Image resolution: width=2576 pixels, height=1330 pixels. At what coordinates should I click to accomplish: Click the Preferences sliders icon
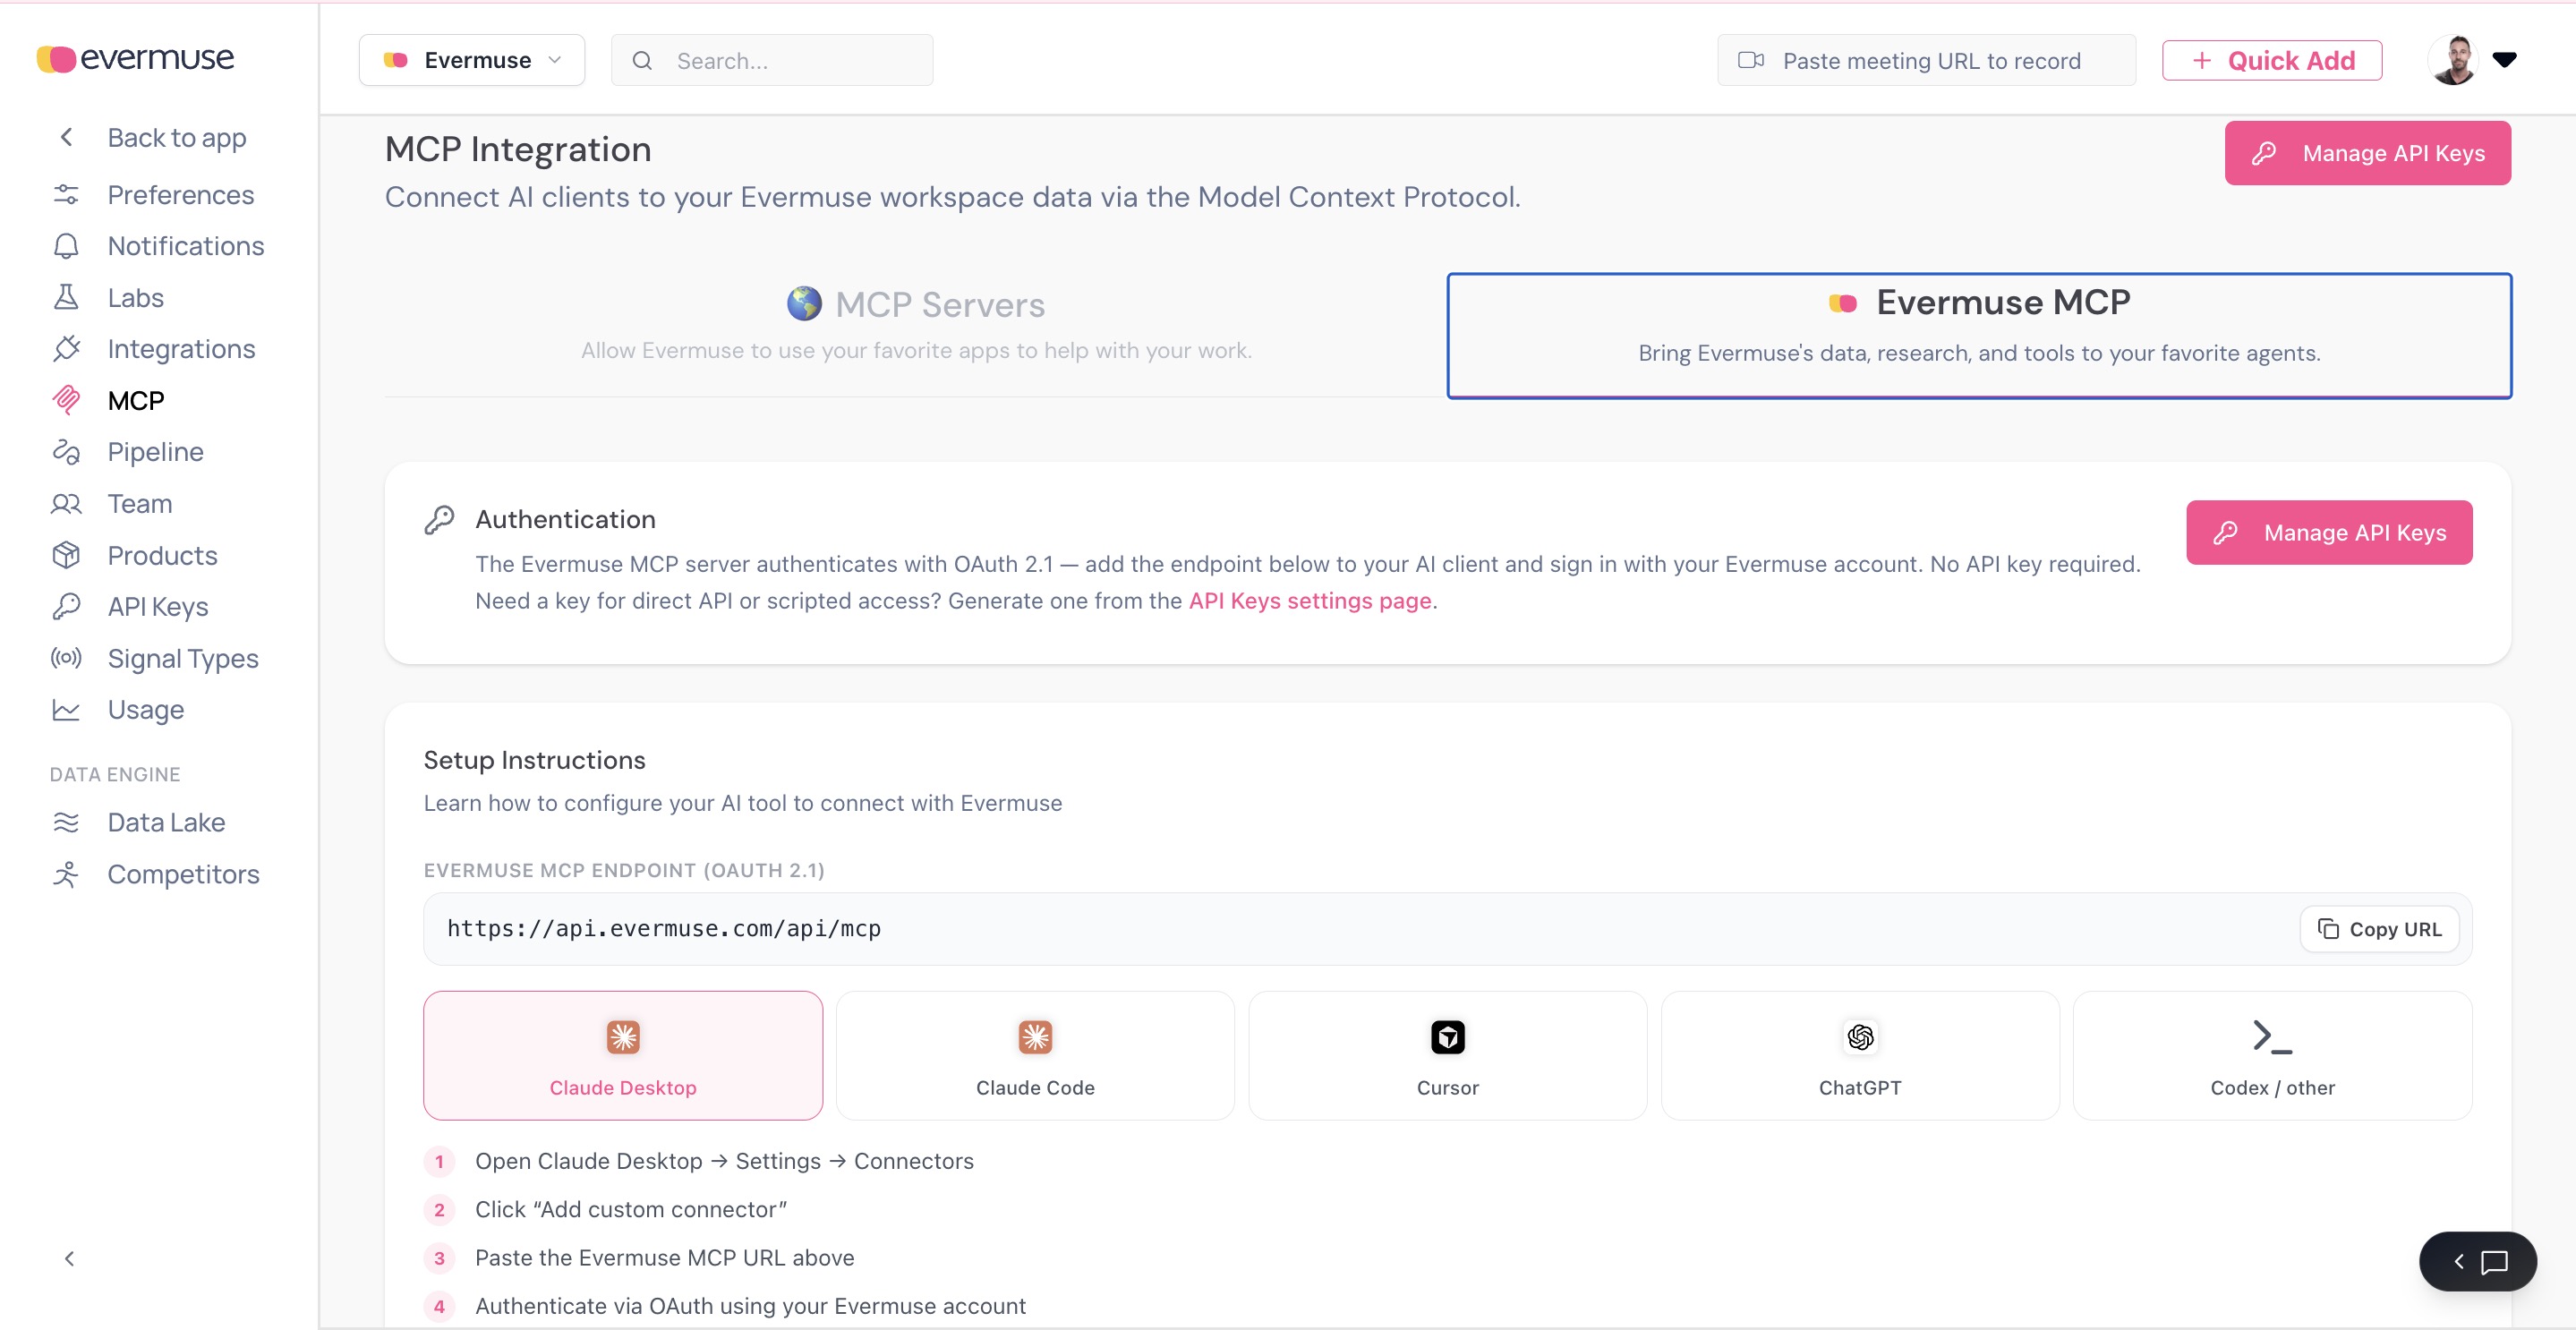(x=66, y=194)
